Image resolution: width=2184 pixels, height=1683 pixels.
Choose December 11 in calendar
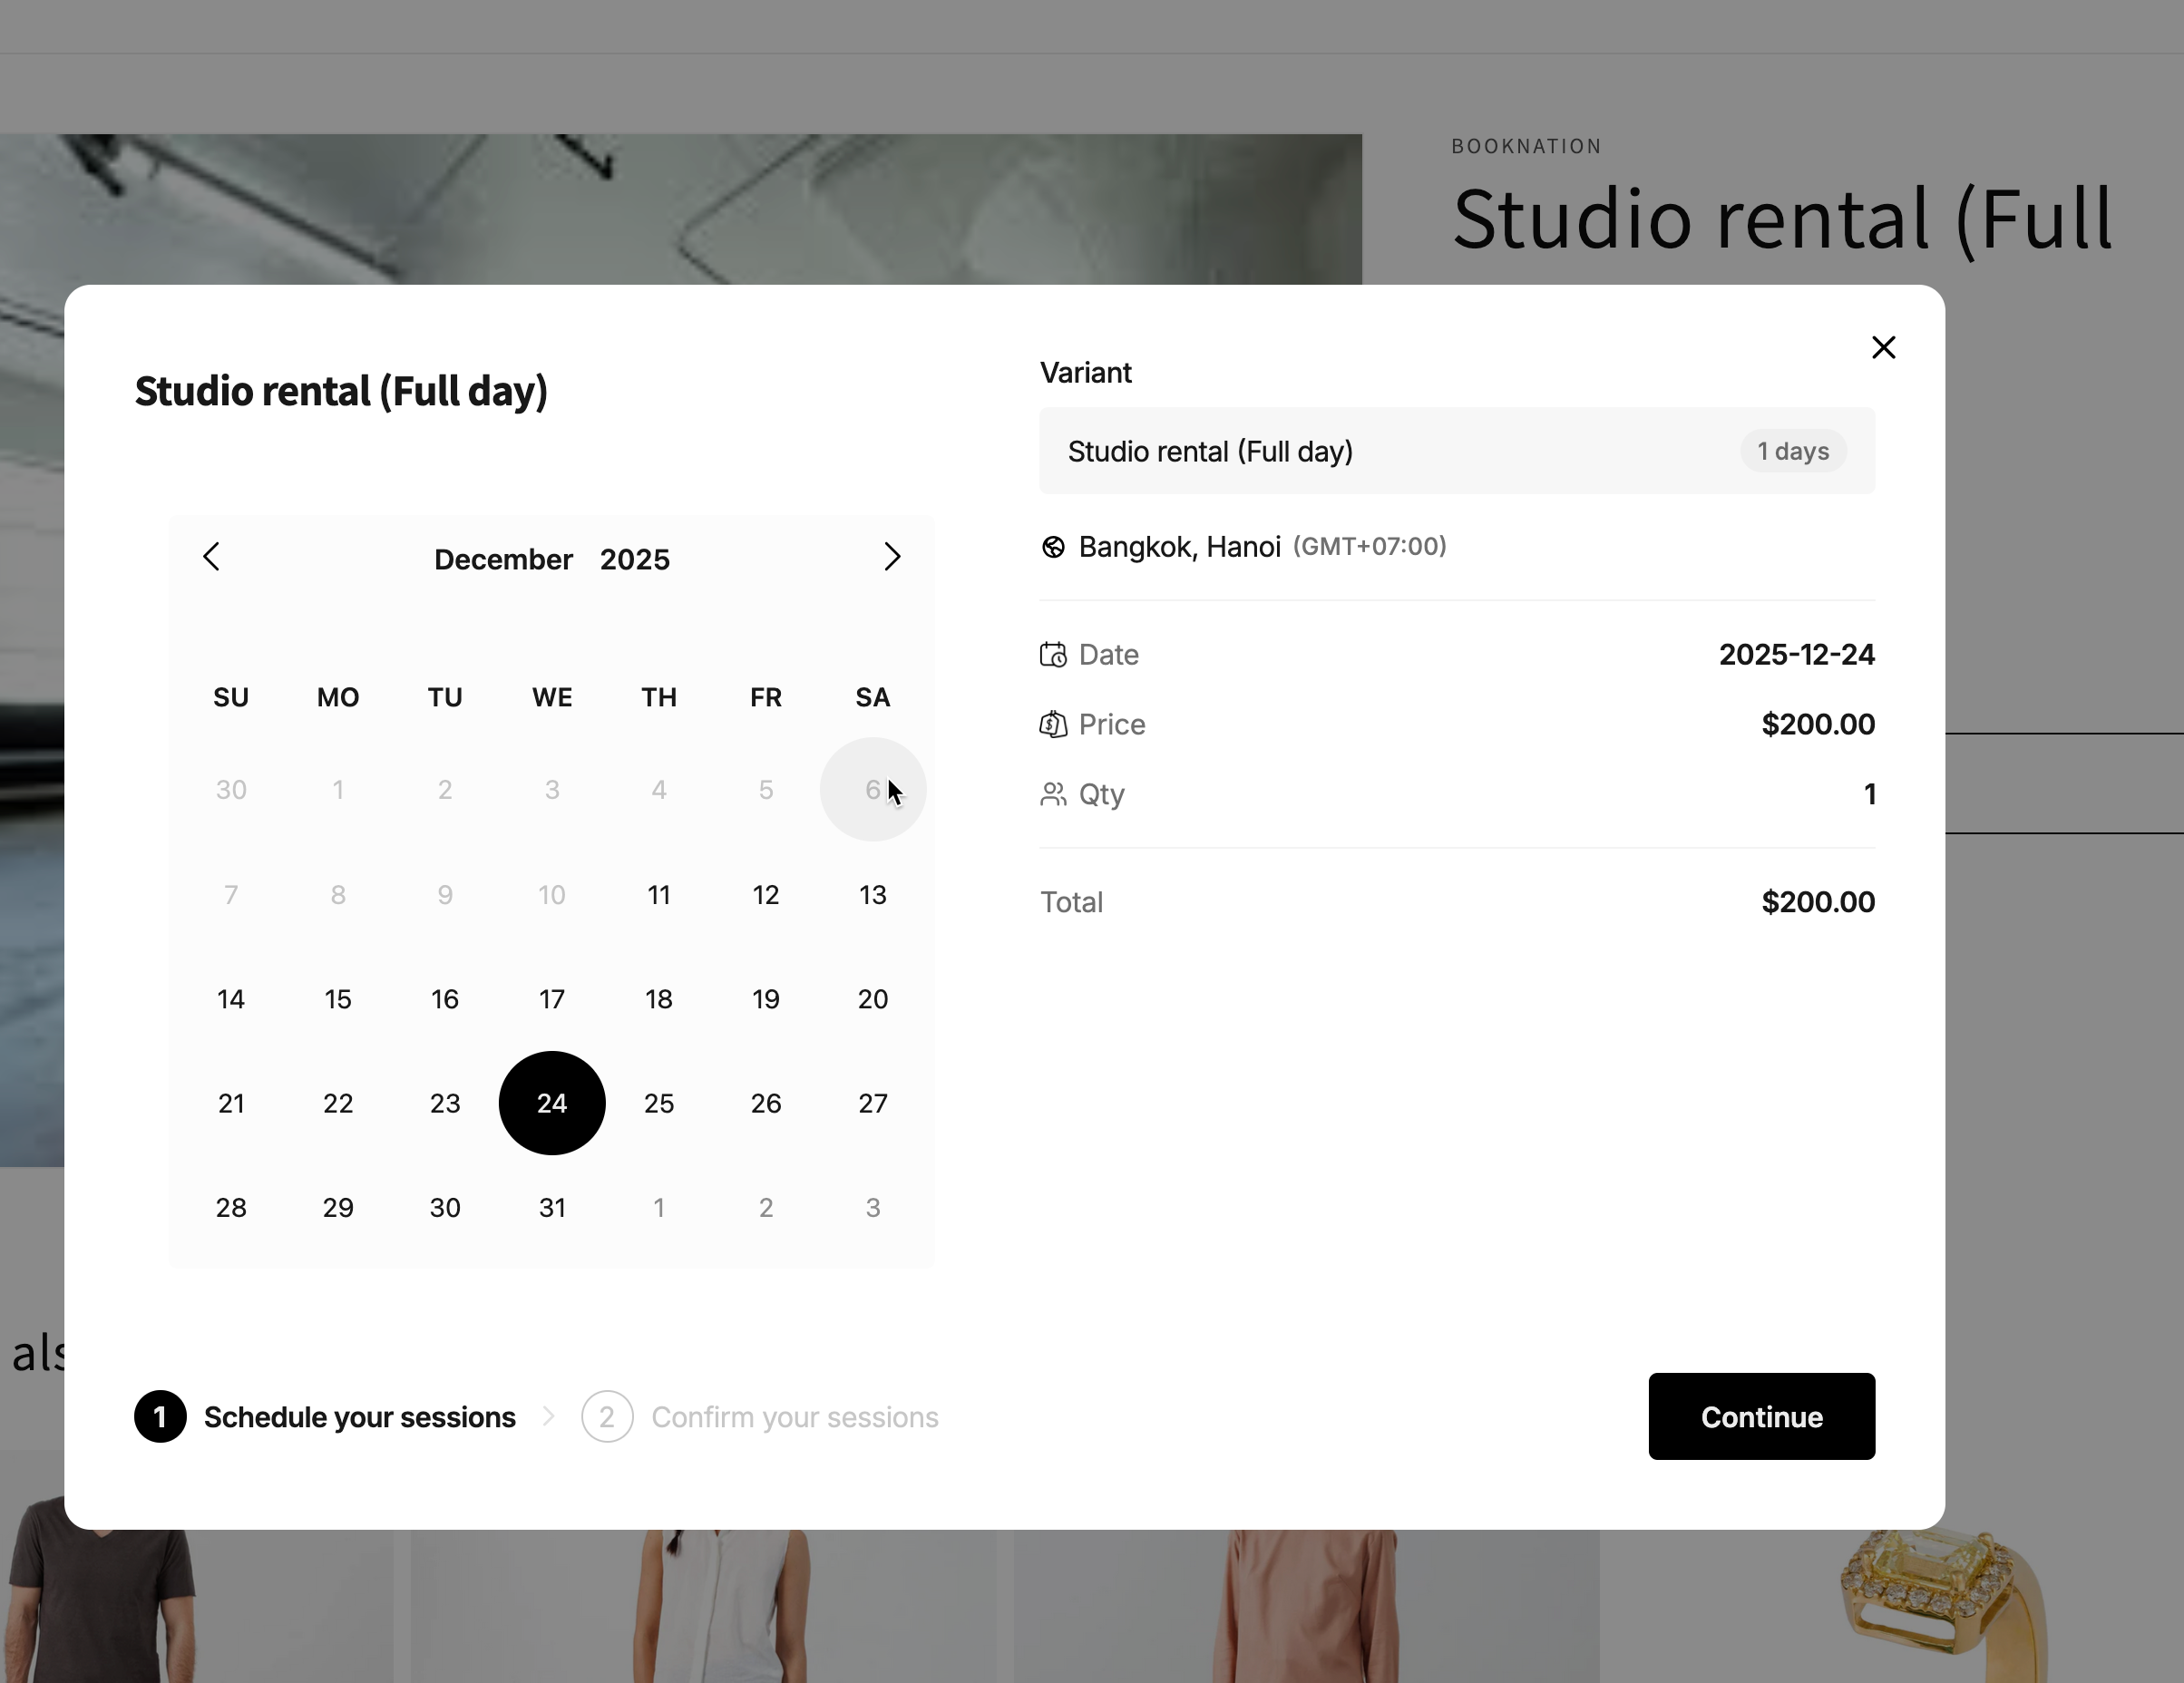click(x=659, y=895)
